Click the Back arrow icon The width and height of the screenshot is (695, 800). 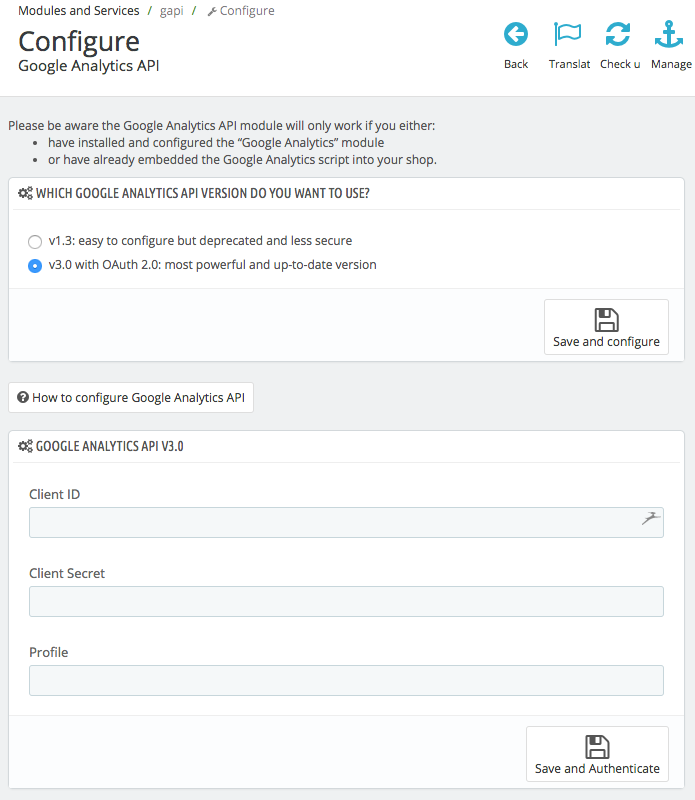coord(516,35)
